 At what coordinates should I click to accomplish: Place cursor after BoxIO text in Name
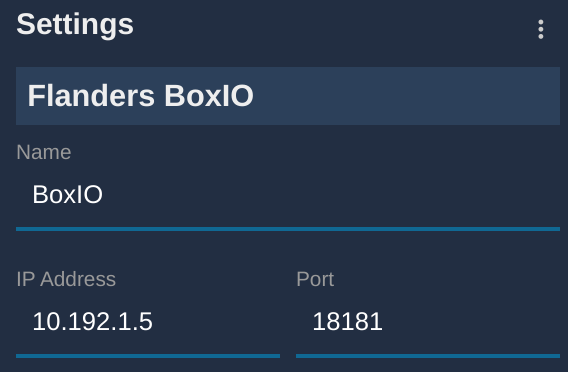(104, 195)
